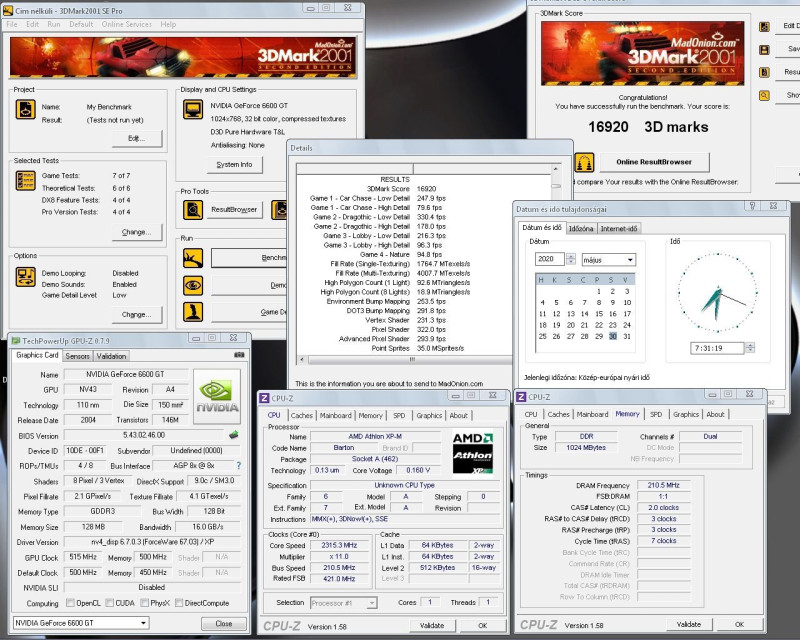
Task: Click the Bus Interface question mark icon
Action: (238, 465)
